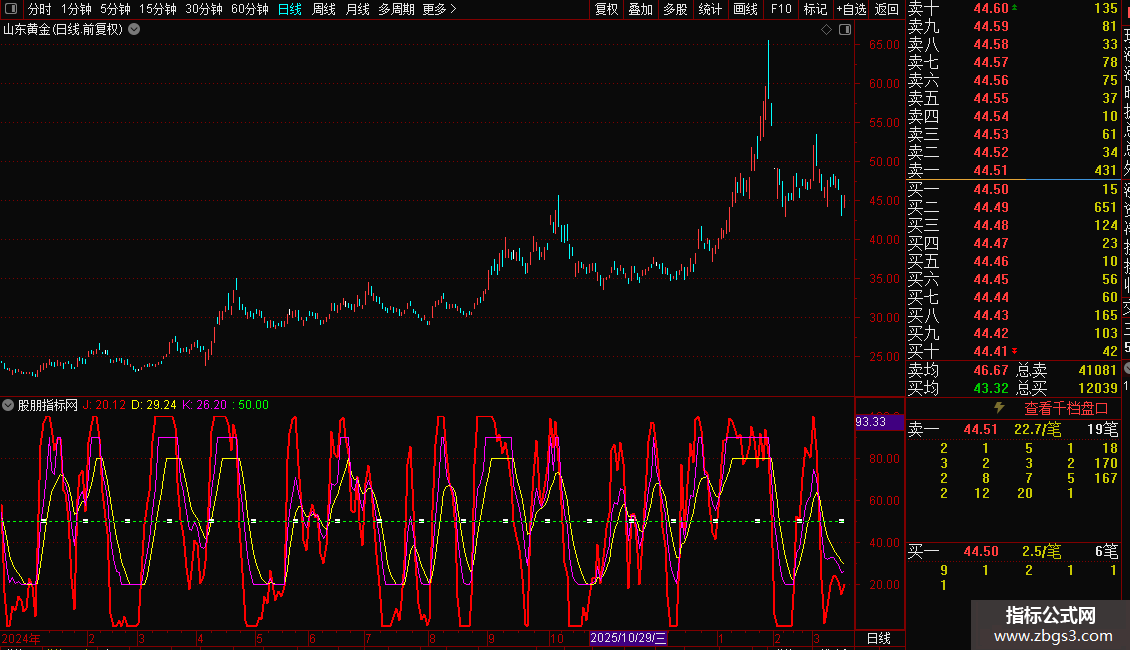Click the J: 20.12 indicator value
The width and height of the screenshot is (1130, 650).
[104, 405]
